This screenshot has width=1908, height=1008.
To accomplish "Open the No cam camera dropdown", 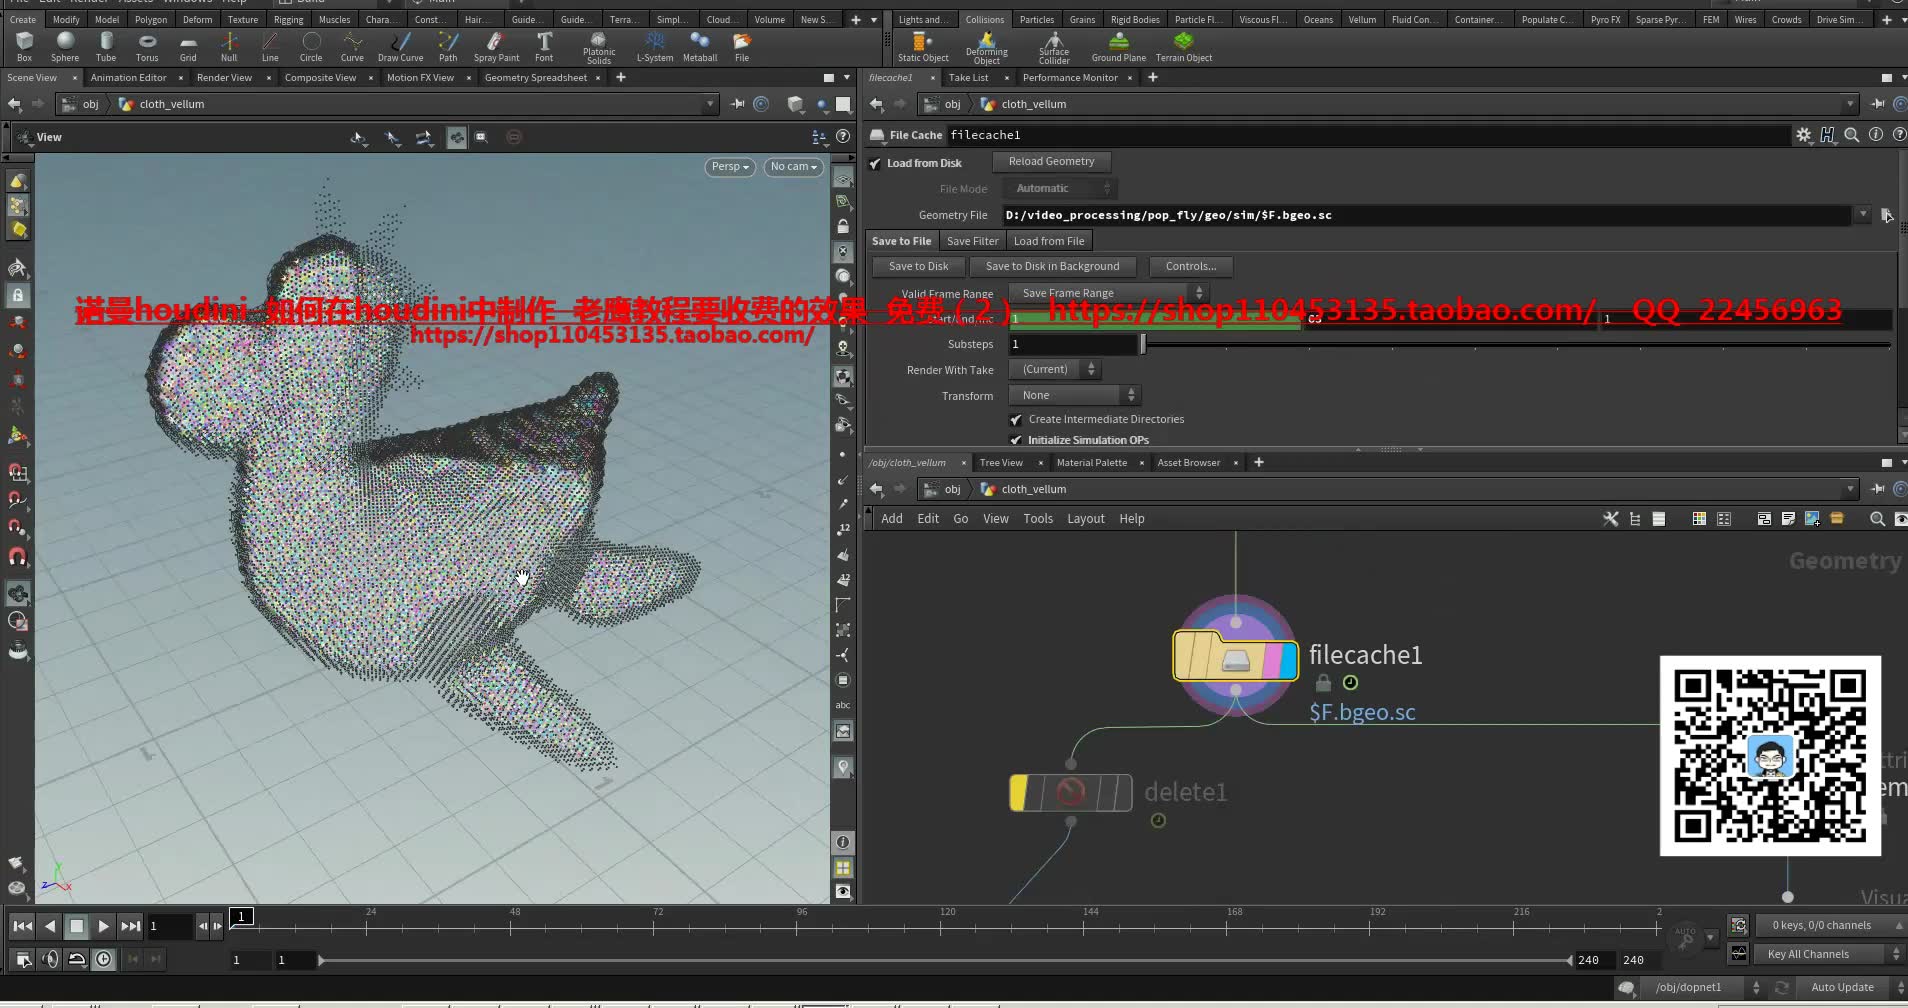I will (794, 167).
